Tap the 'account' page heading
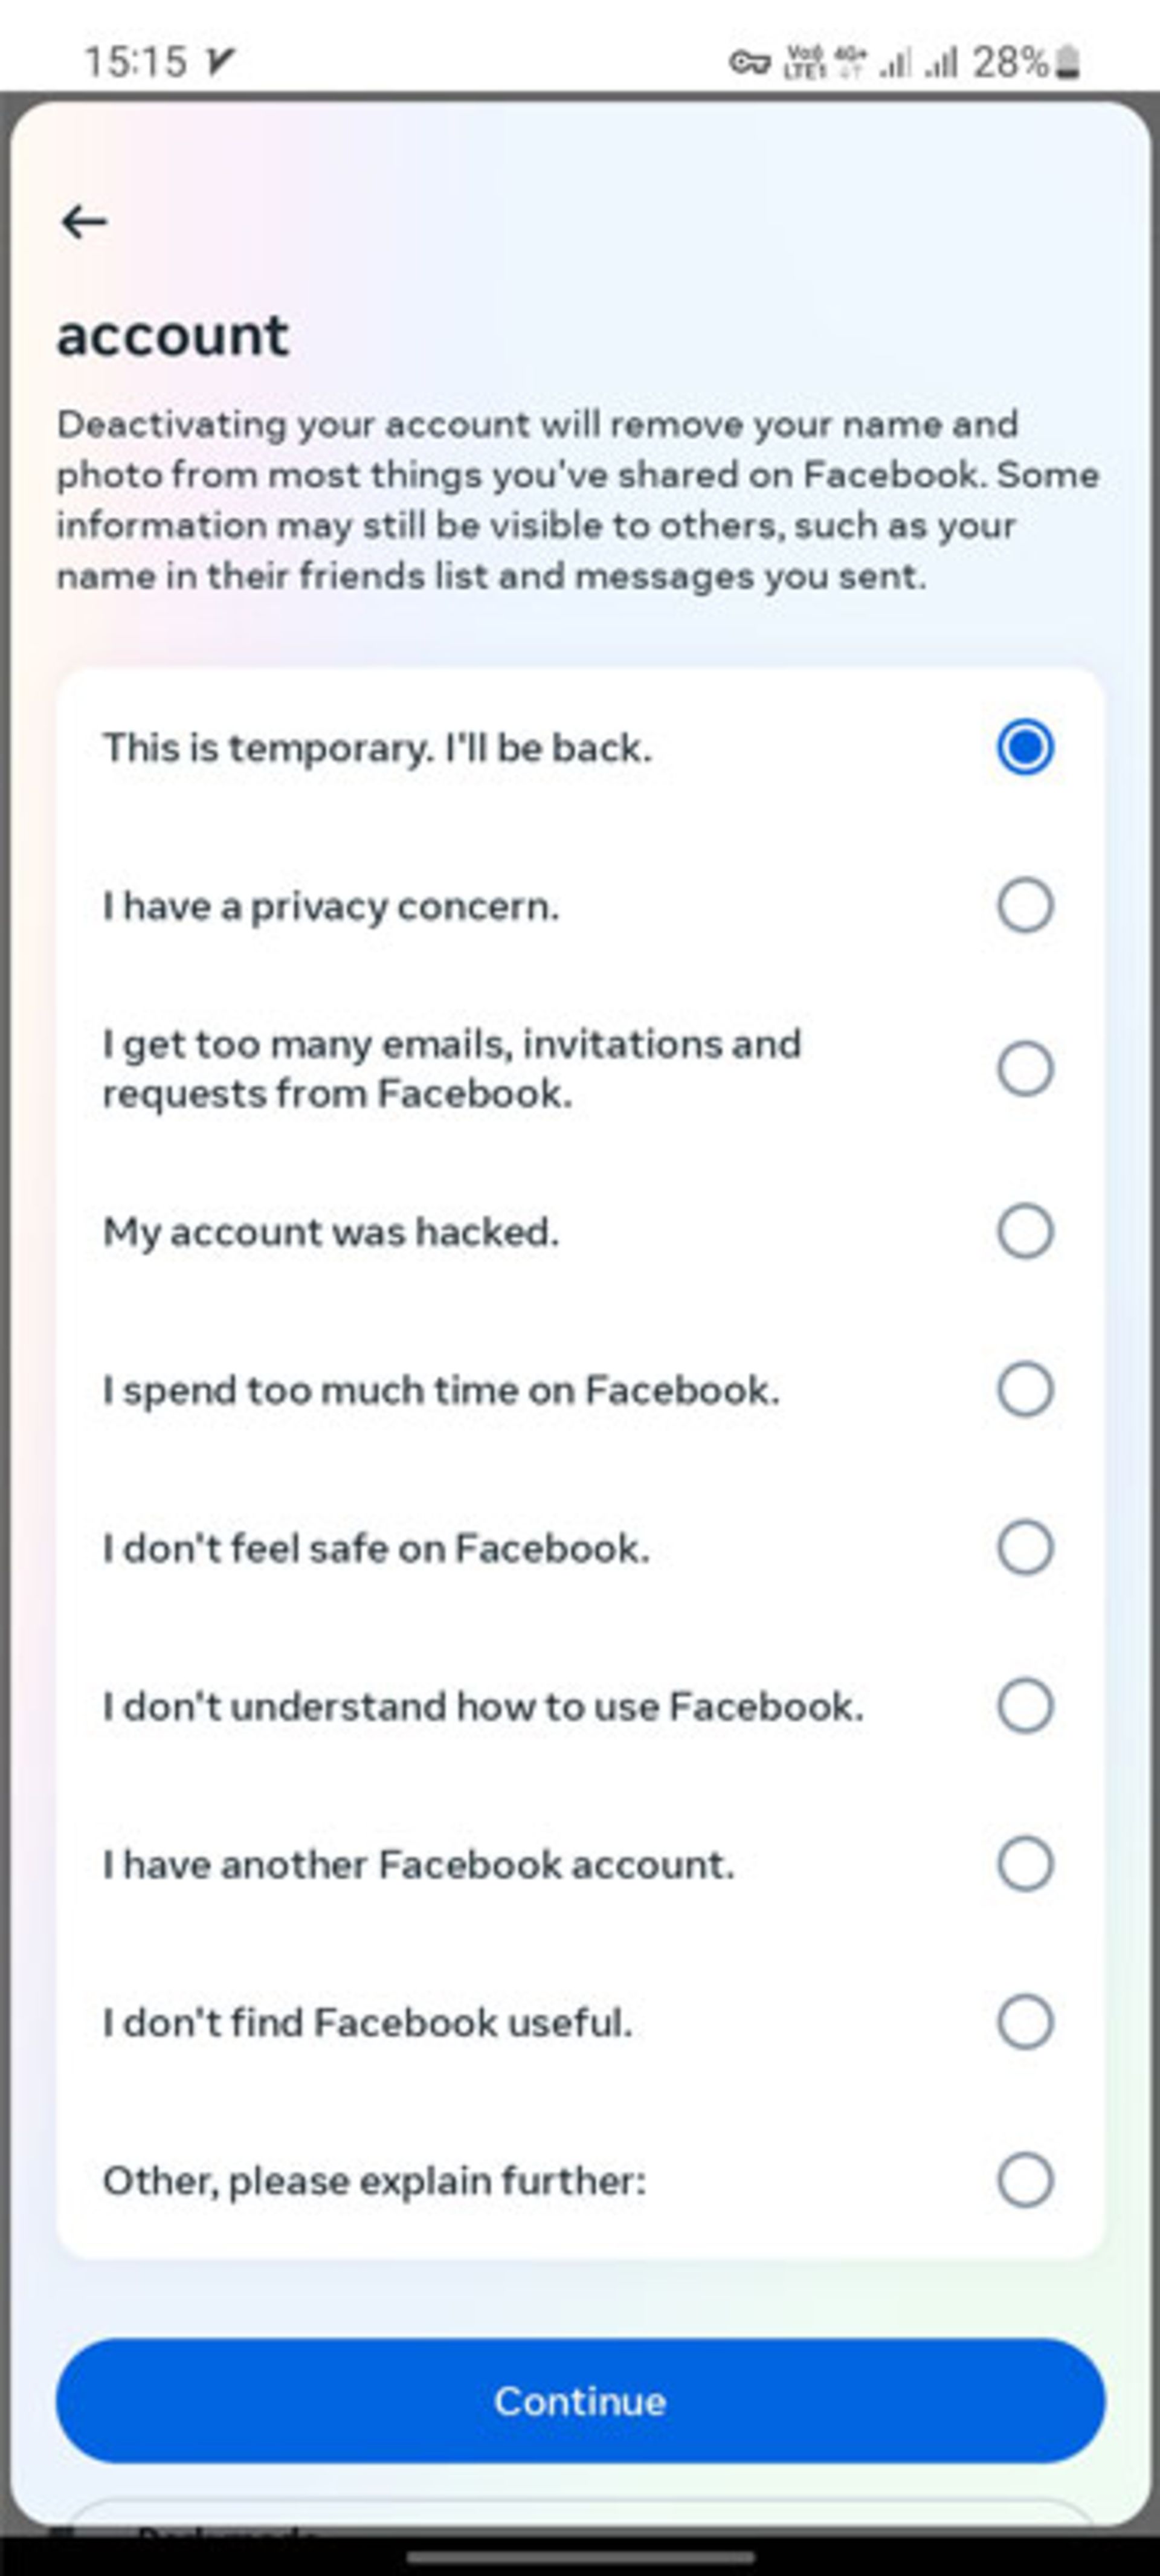1160x2576 pixels. point(173,335)
